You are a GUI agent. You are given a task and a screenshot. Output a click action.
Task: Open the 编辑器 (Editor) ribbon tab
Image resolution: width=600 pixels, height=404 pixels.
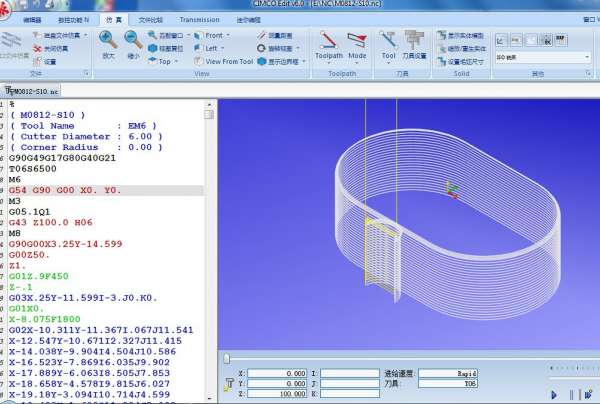coord(31,19)
